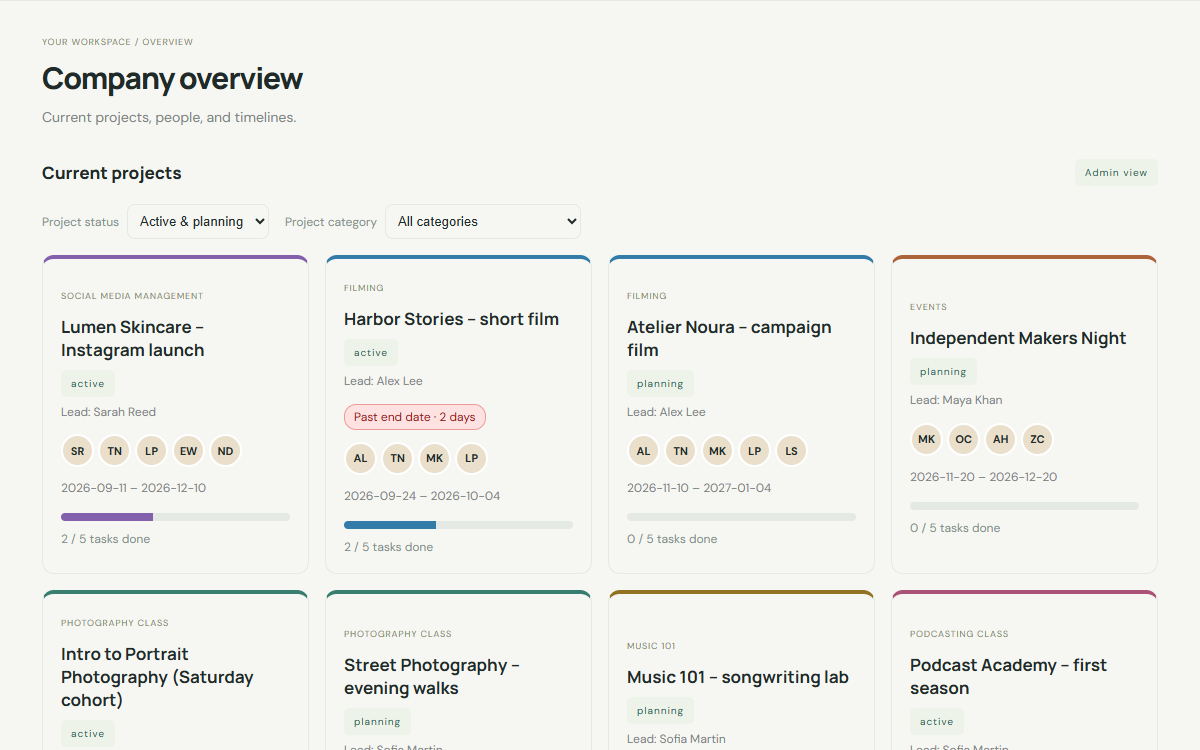Click ND avatar on Lumen Skincare card
The width and height of the screenshot is (1200, 750).
pyautogui.click(x=226, y=451)
